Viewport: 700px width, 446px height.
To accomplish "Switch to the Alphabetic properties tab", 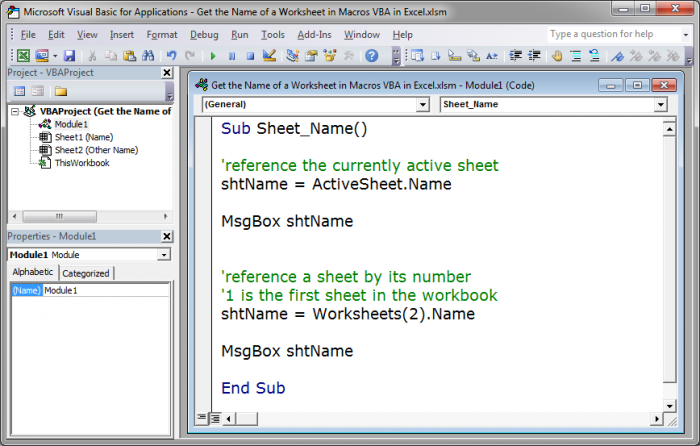I will 33,272.
